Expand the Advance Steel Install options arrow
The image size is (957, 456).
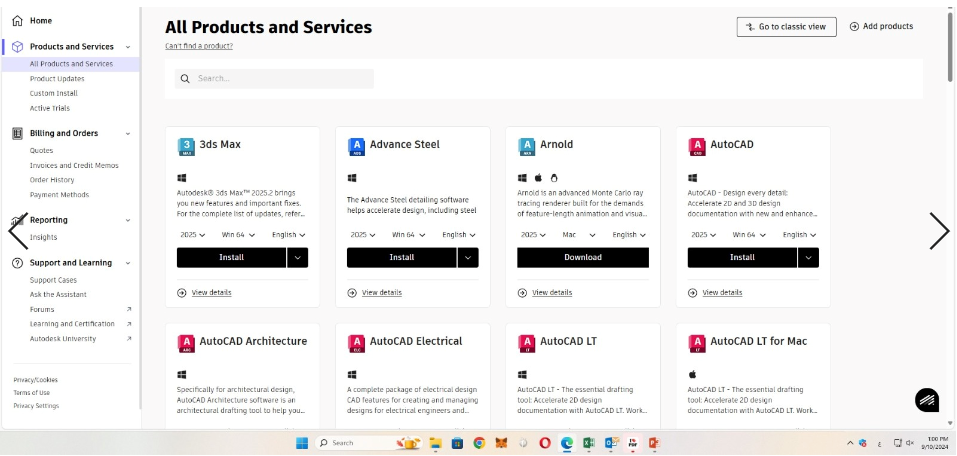[x=468, y=258]
